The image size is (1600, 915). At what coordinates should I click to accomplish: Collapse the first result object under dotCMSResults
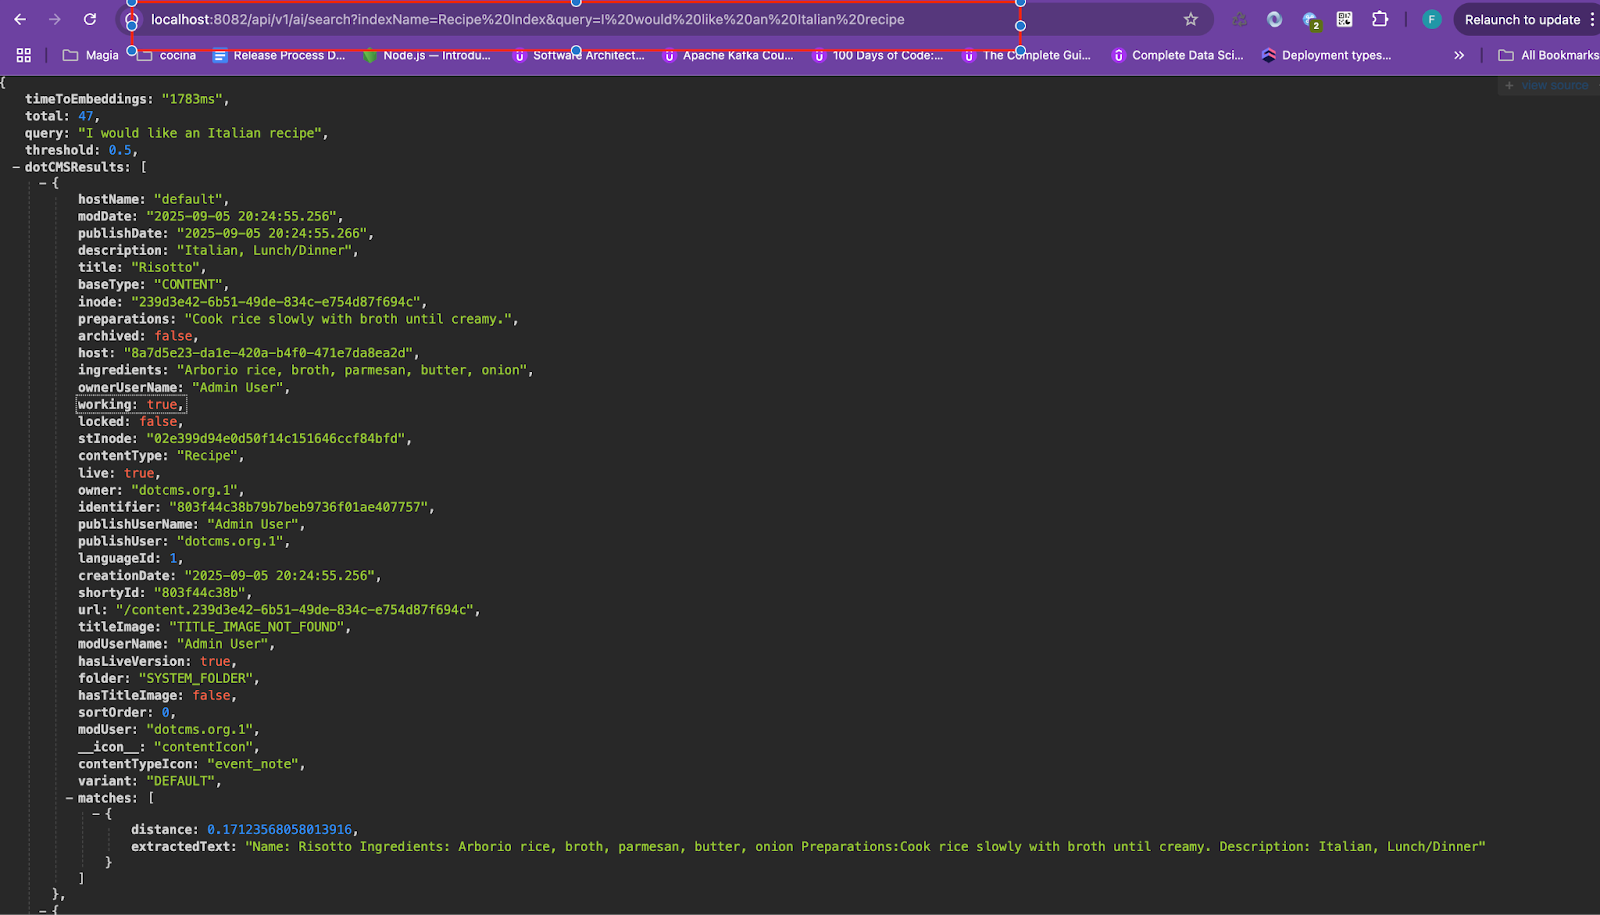click(43, 183)
